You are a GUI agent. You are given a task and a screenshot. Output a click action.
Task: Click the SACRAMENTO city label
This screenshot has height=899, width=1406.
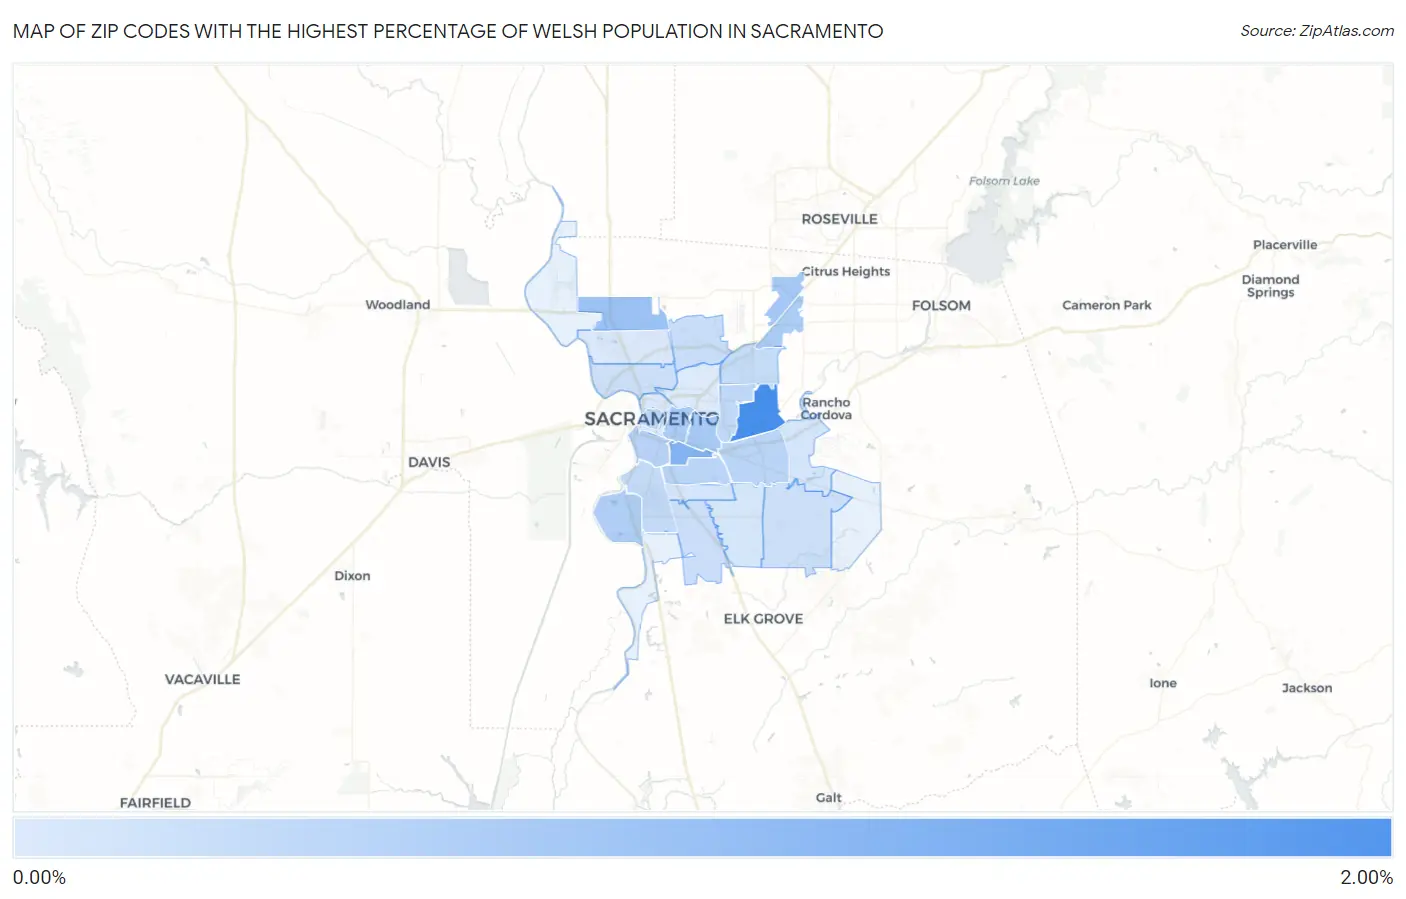tap(651, 419)
